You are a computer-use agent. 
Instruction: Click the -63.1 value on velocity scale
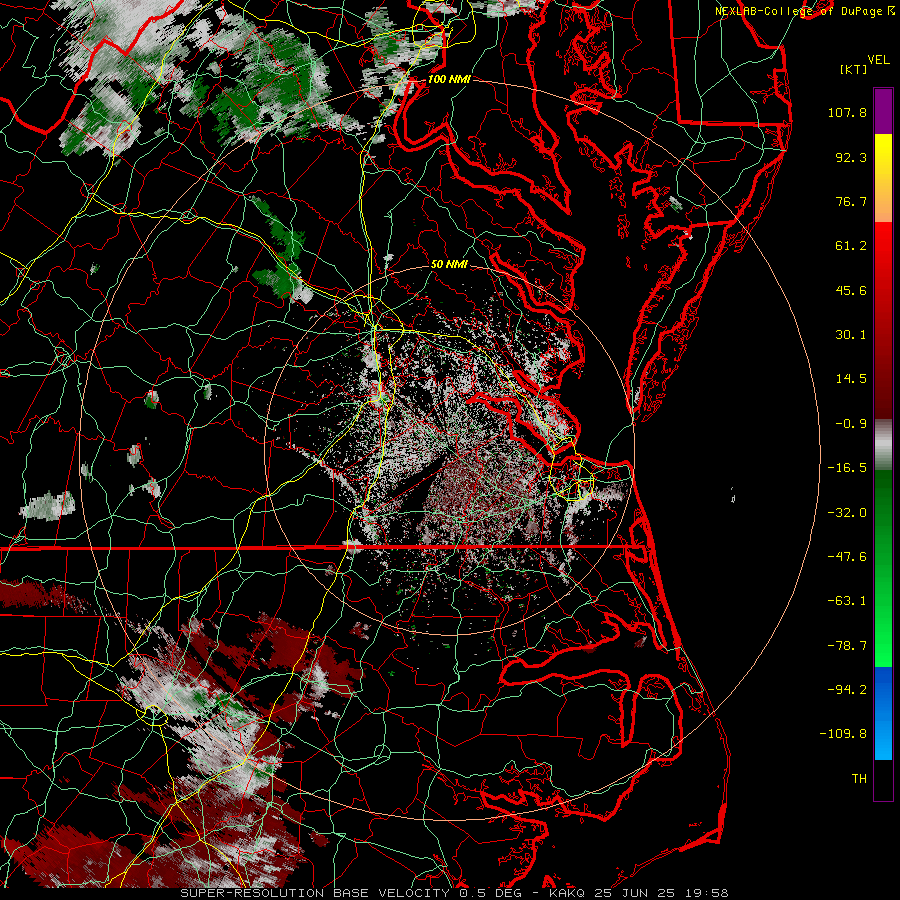pyautogui.click(x=847, y=601)
